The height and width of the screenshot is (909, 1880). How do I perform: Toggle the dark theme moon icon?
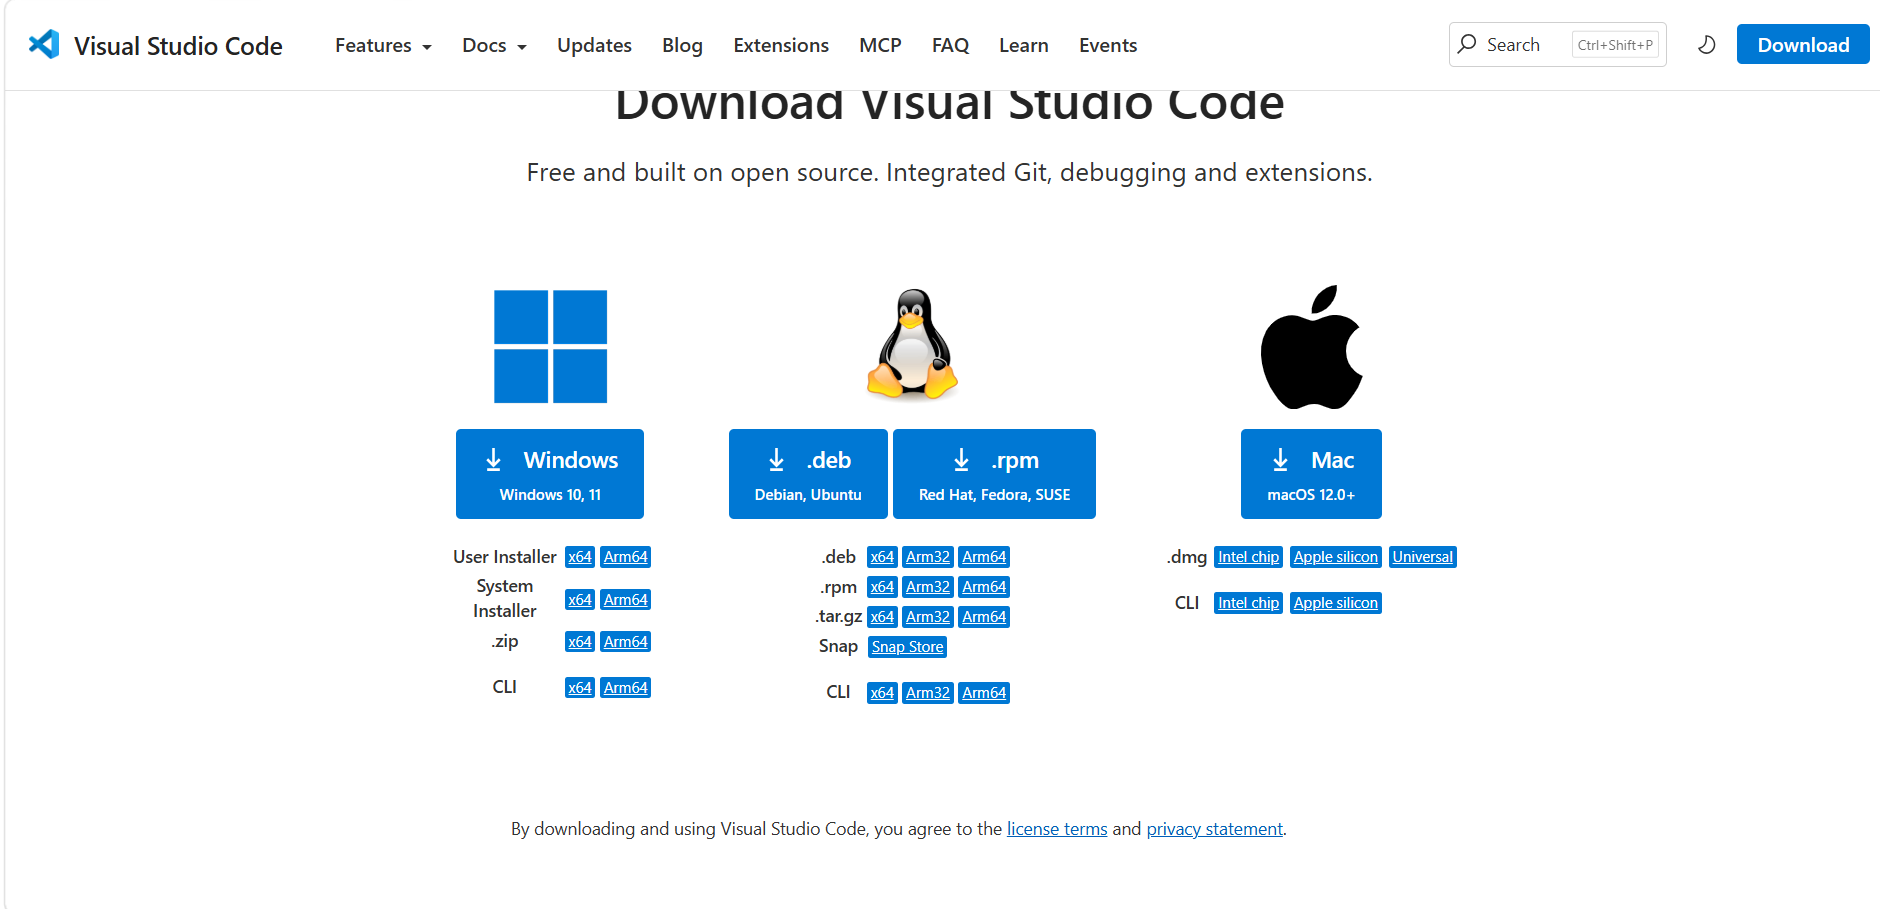click(x=1707, y=44)
